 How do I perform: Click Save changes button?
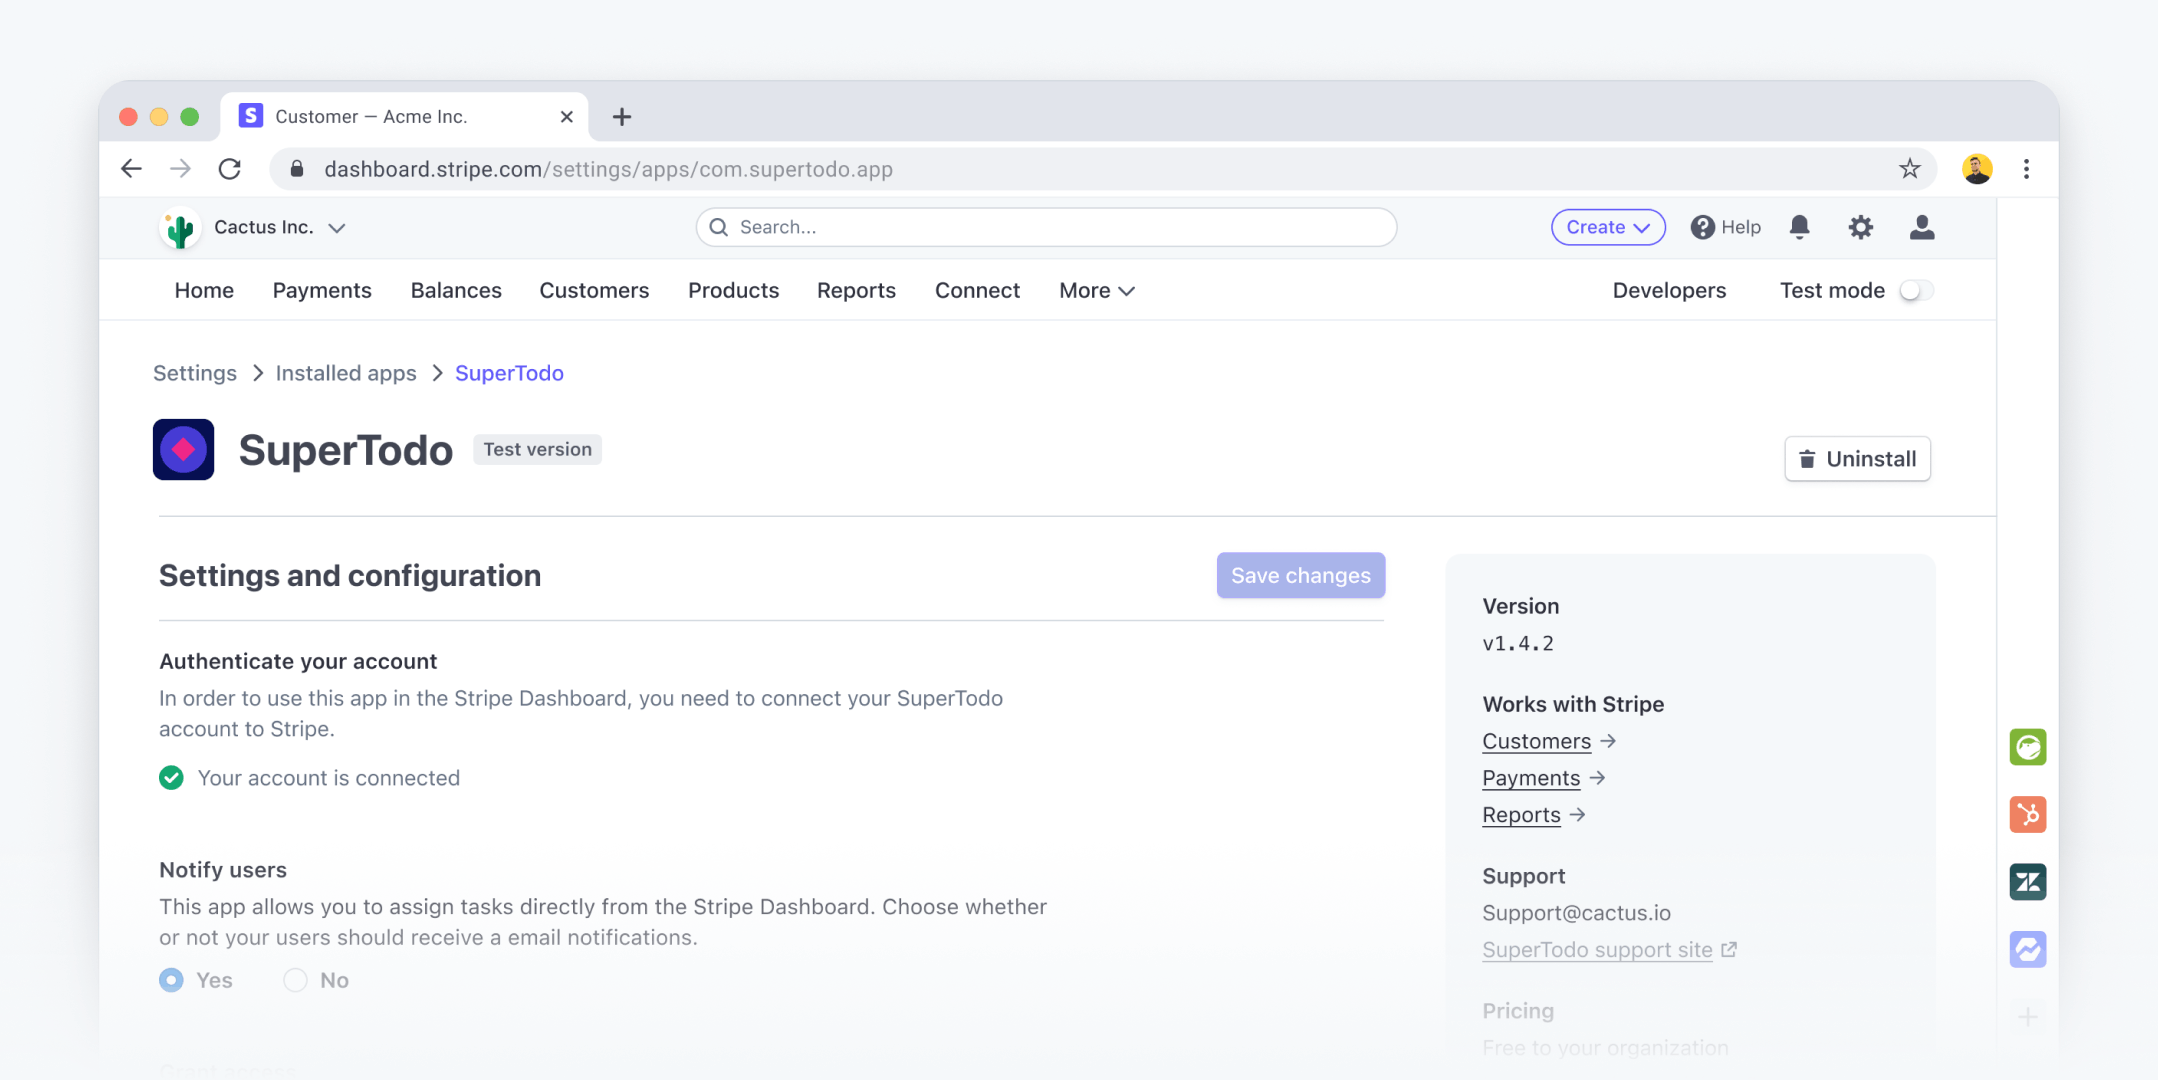tap(1299, 574)
